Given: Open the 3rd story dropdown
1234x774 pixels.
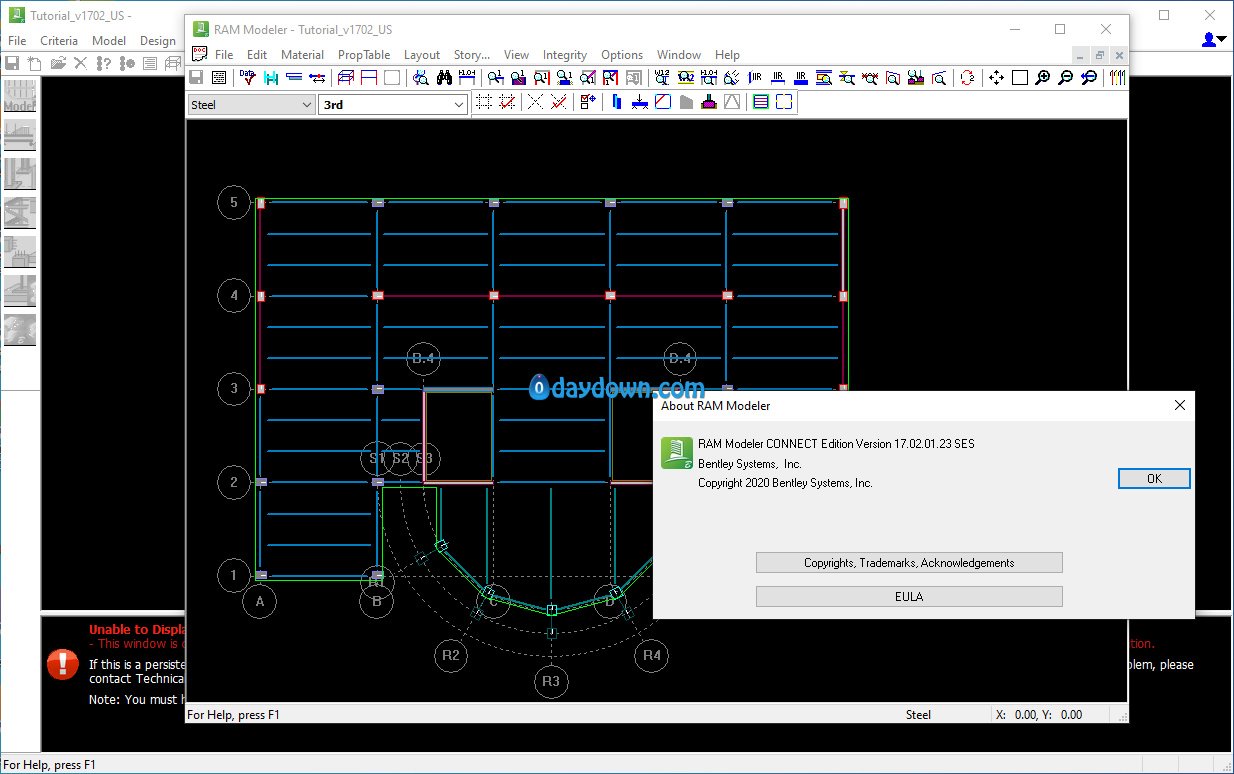Looking at the screenshot, I should pos(393,104).
